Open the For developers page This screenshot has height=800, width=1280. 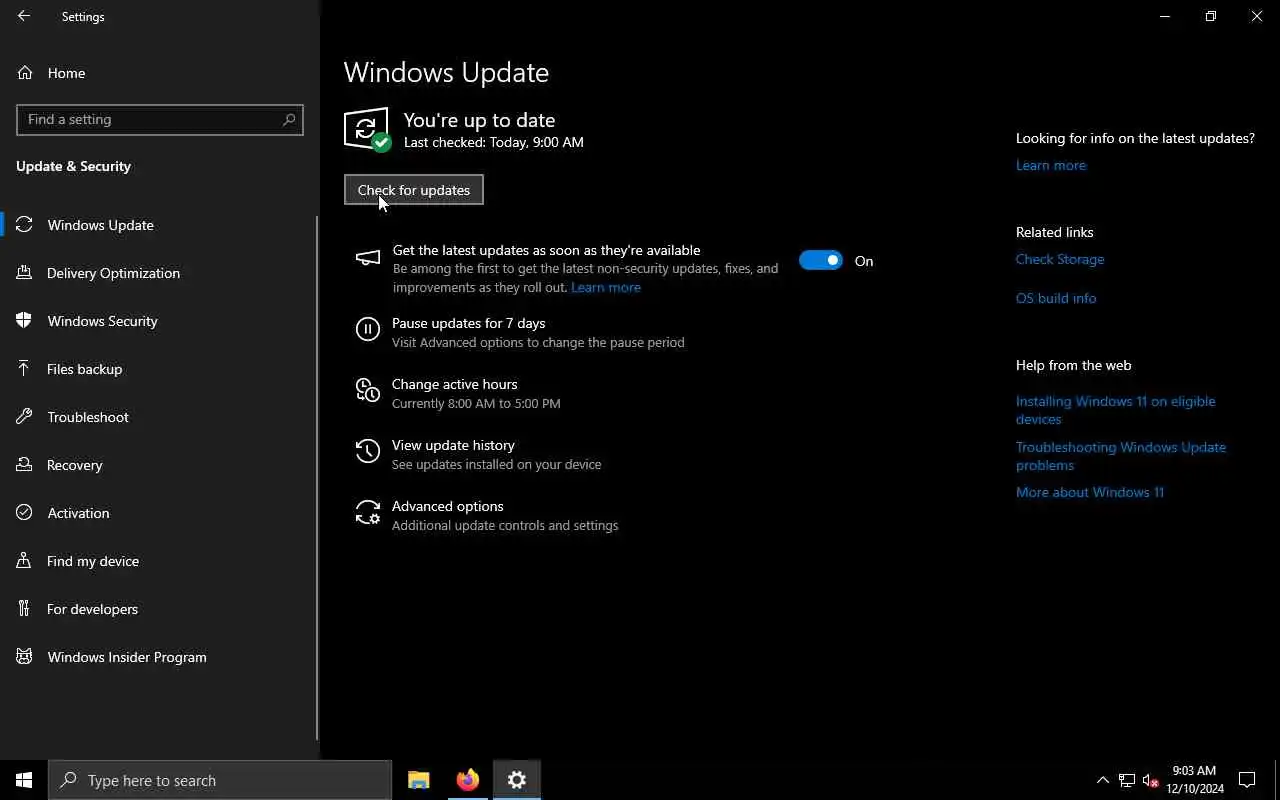coord(158,609)
